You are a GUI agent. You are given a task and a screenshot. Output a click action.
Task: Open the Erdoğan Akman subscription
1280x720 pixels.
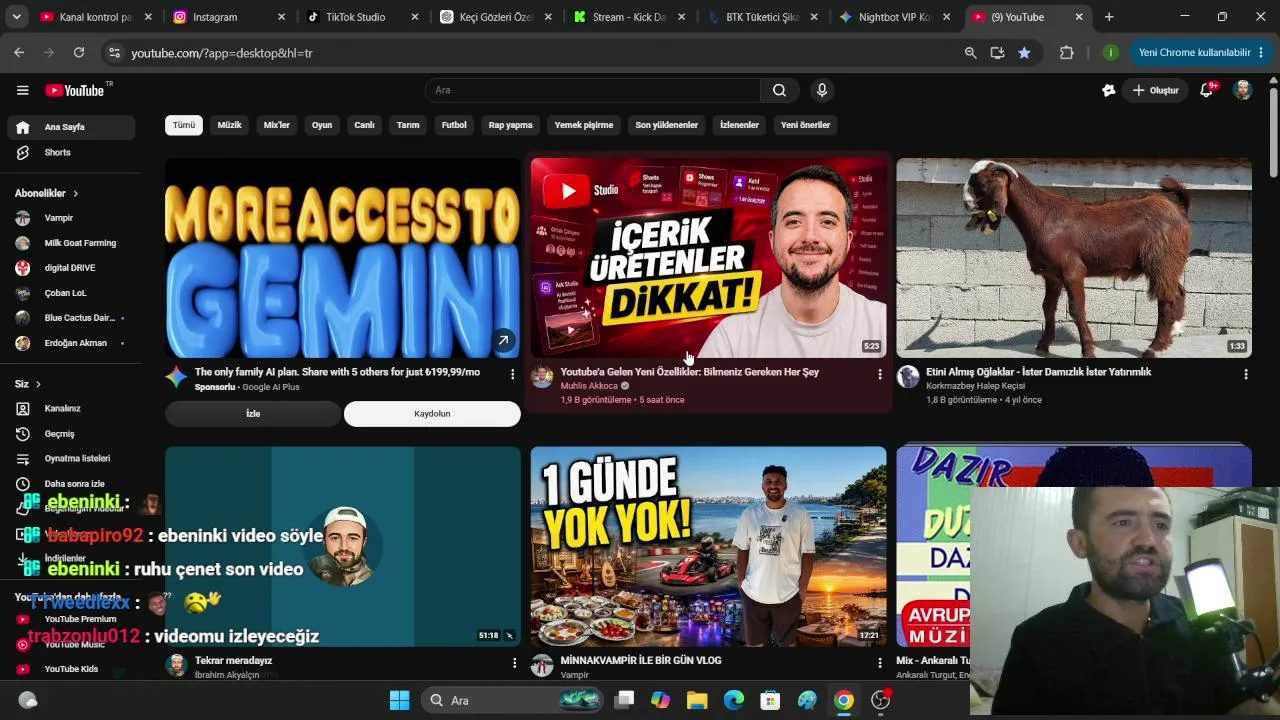click(x=70, y=343)
